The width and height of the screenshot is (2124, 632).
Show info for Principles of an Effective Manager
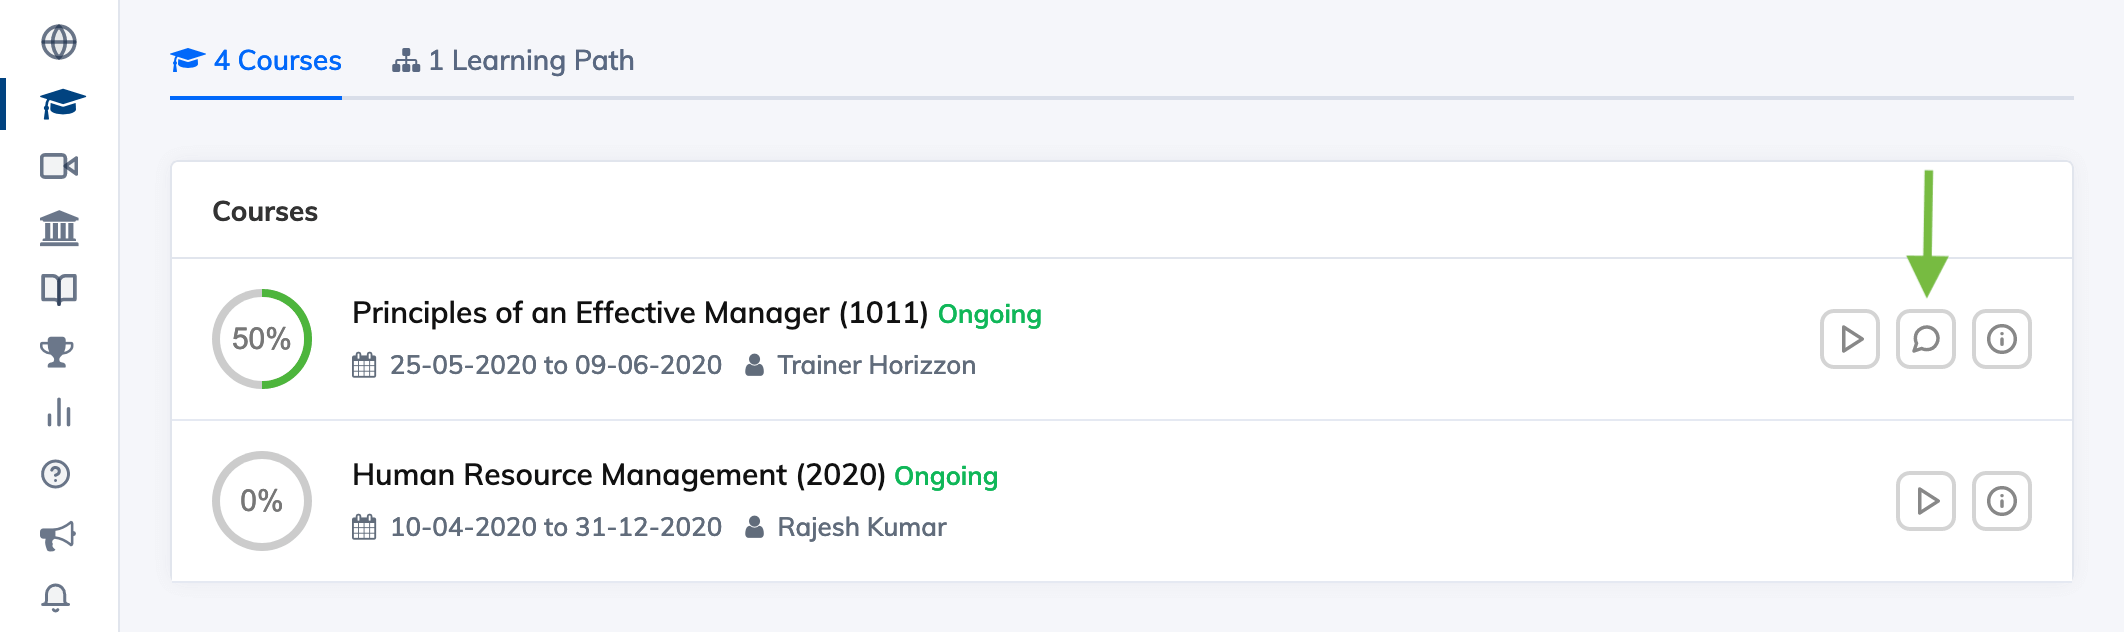click(x=2002, y=339)
